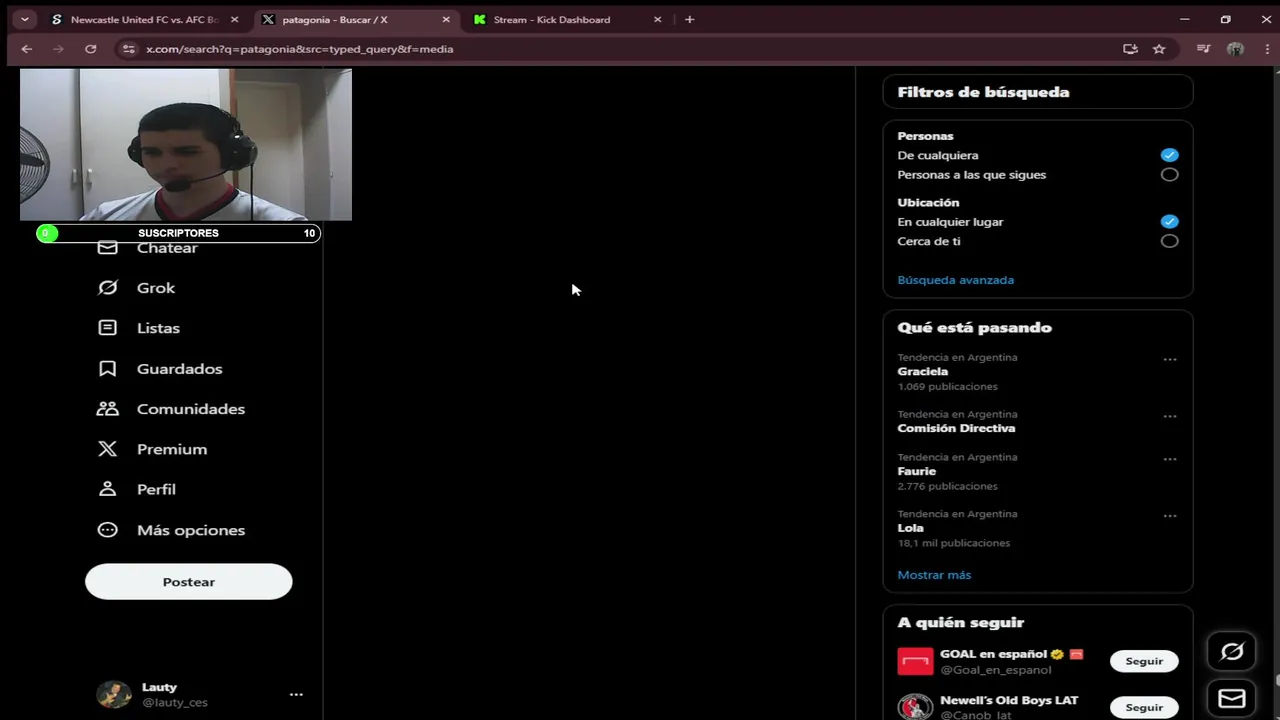
Task: Open the media control icon in toolbar
Action: [x=1204, y=49]
